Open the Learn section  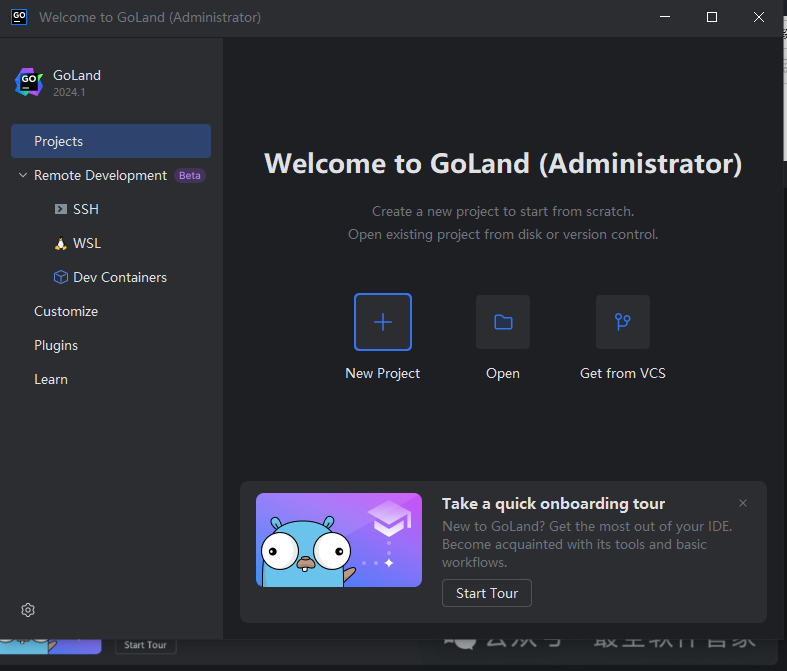click(x=51, y=379)
